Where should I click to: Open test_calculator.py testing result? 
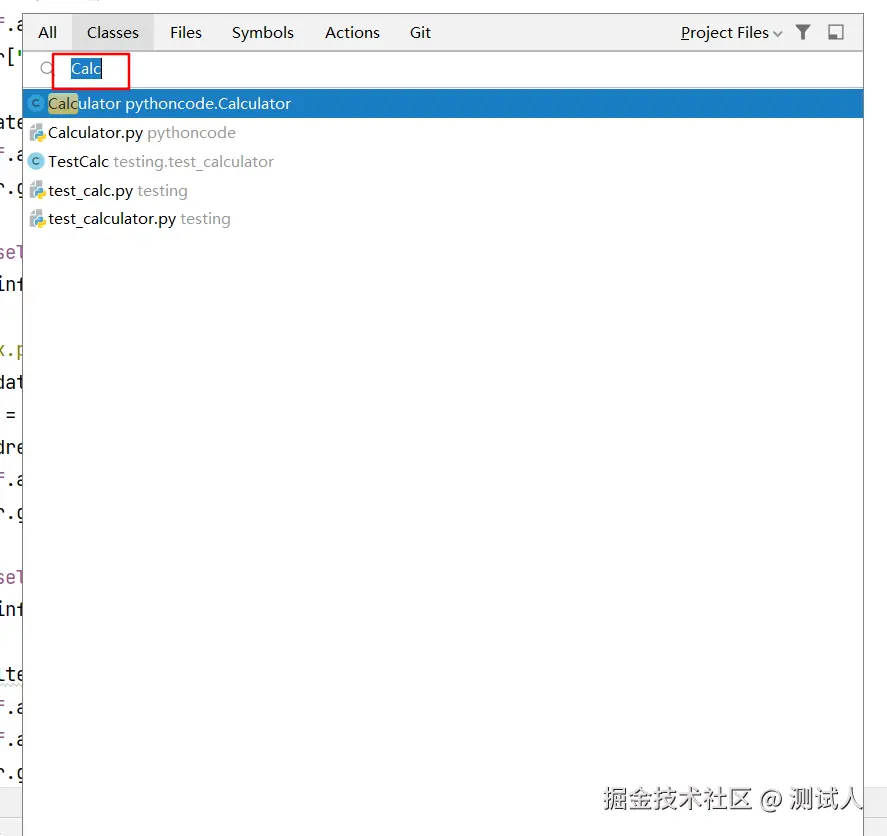click(443, 219)
